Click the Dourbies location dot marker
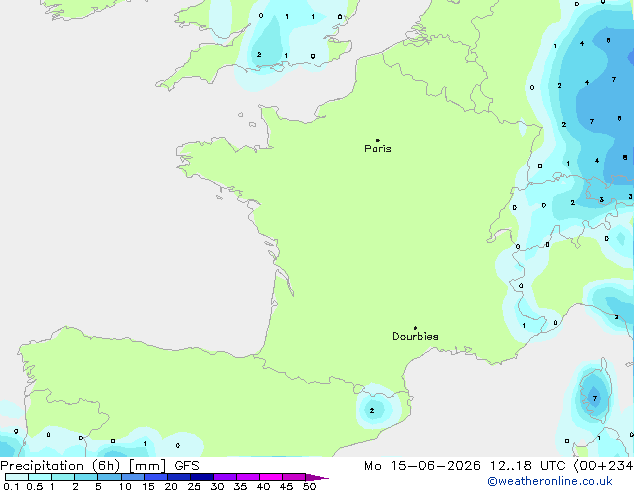The width and height of the screenshot is (634, 490). (415, 328)
